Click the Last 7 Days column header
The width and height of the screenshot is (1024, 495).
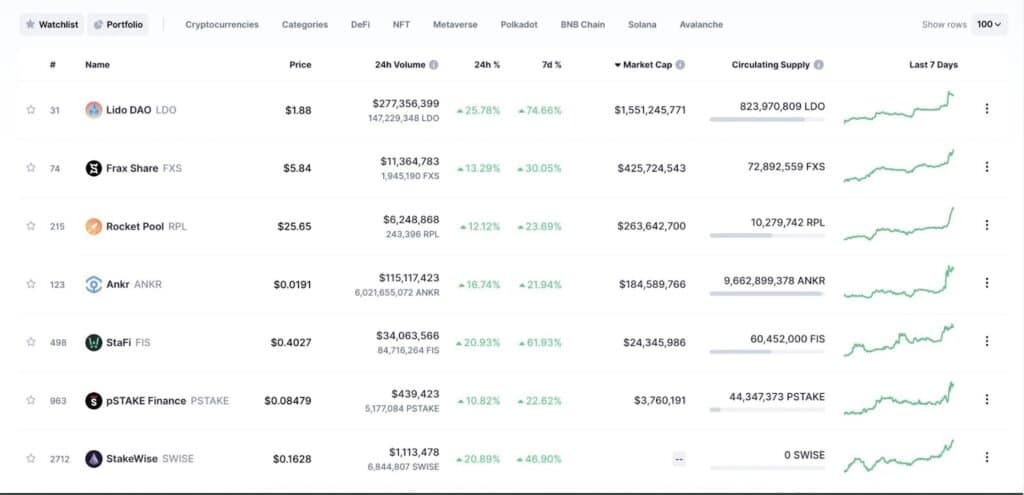[x=933, y=65]
